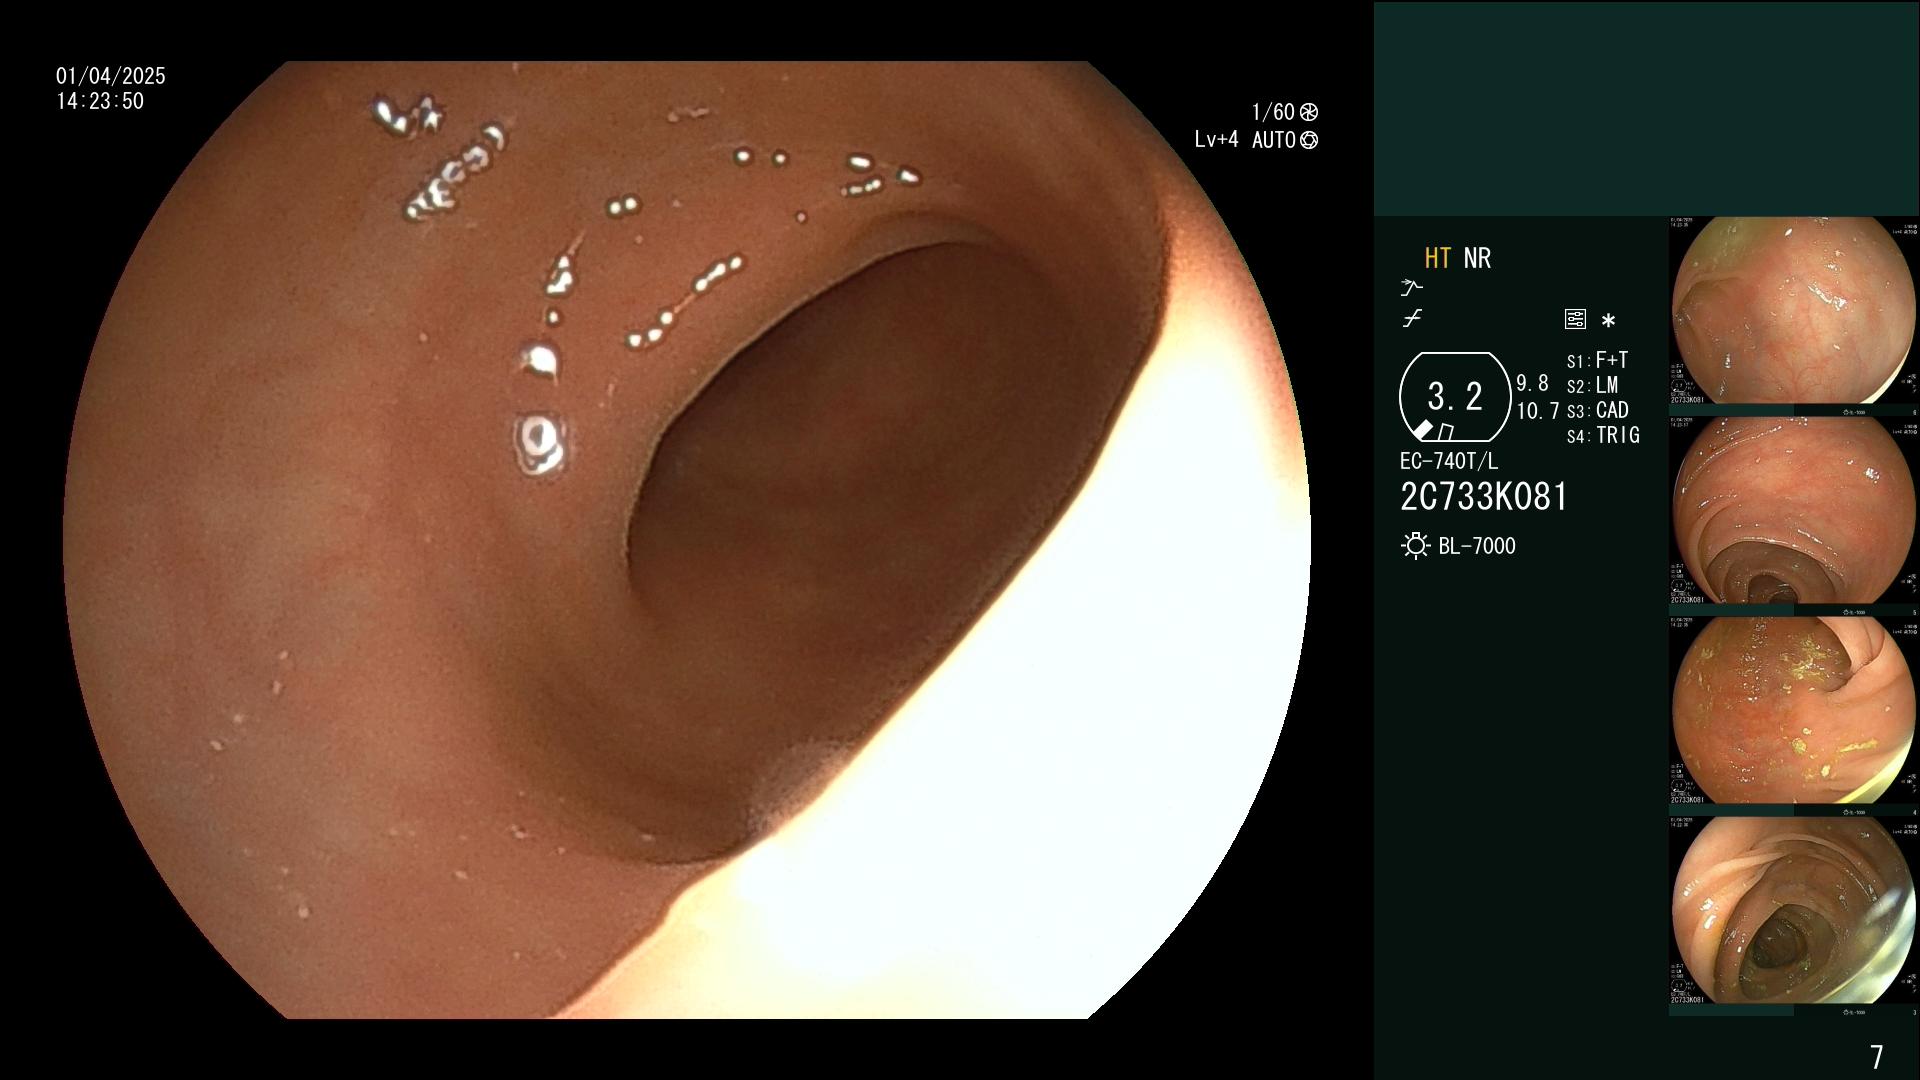Toggle the NR noise reduction indicator
Screen dimensions: 1920x1080
1477,258
